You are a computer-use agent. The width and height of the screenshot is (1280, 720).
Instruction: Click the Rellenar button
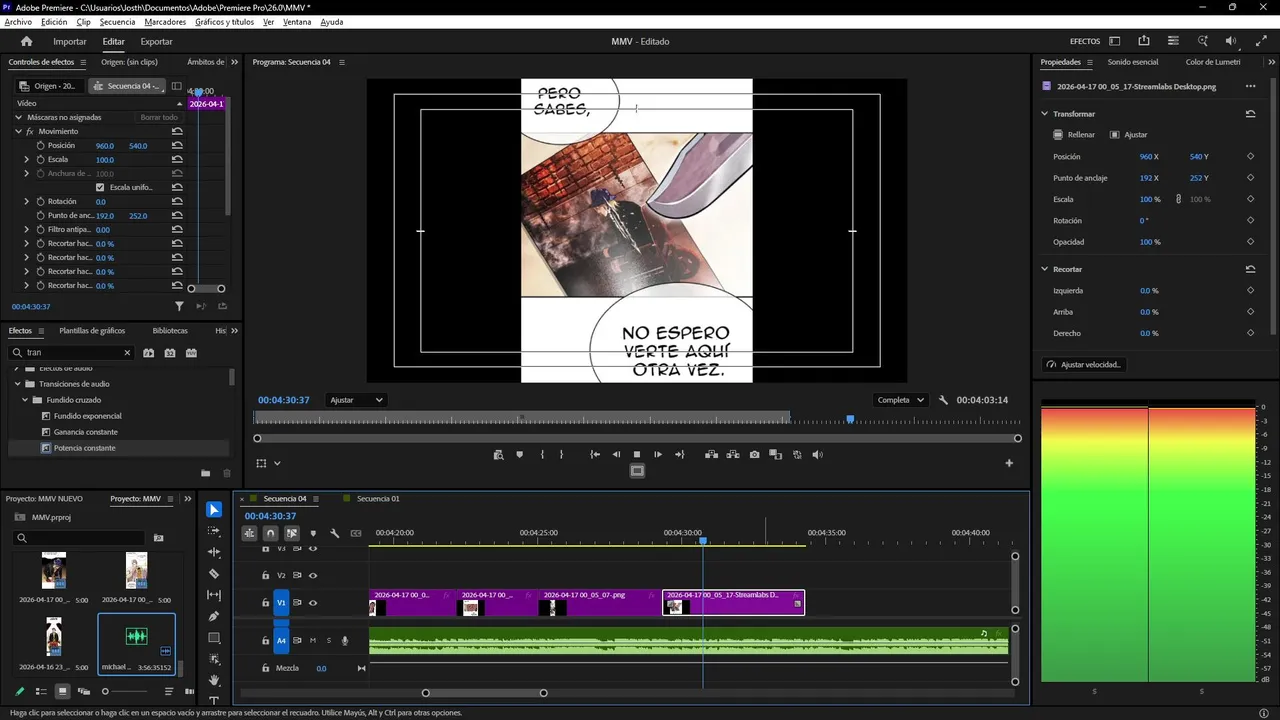coord(1074,135)
